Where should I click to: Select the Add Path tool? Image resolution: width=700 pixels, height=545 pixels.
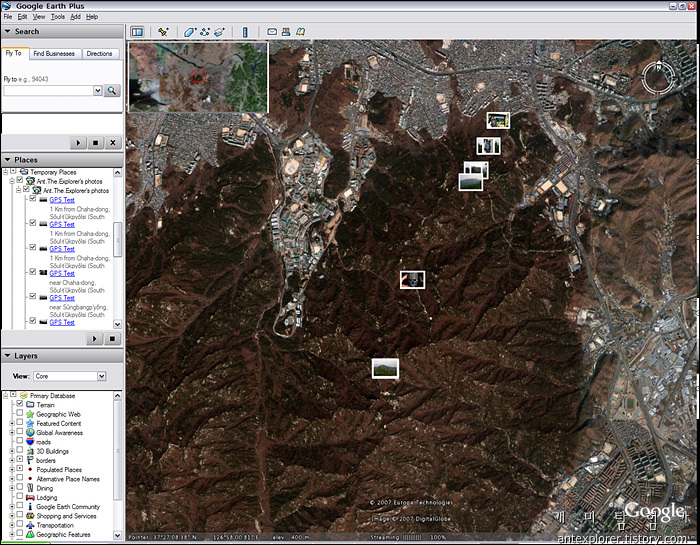click(x=205, y=32)
